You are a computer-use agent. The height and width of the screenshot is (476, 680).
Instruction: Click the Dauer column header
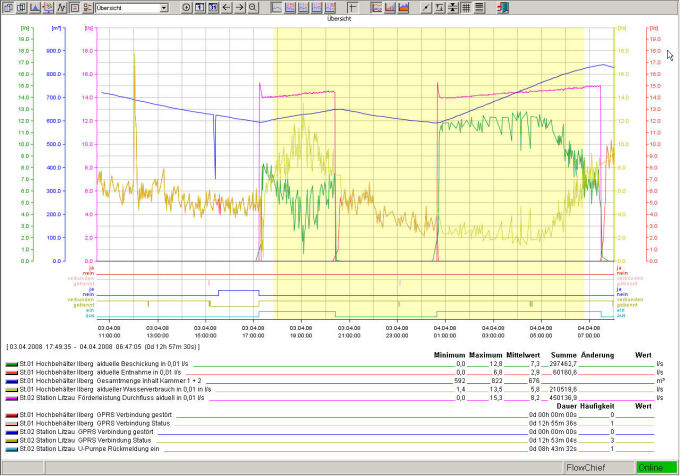tap(566, 406)
